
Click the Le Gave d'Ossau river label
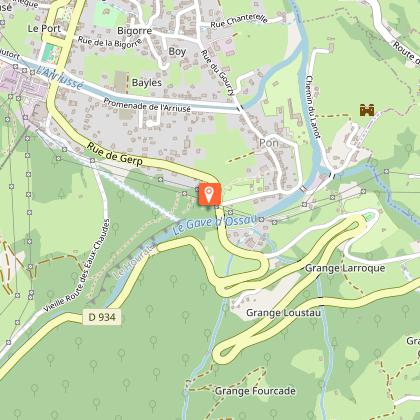click(215, 223)
